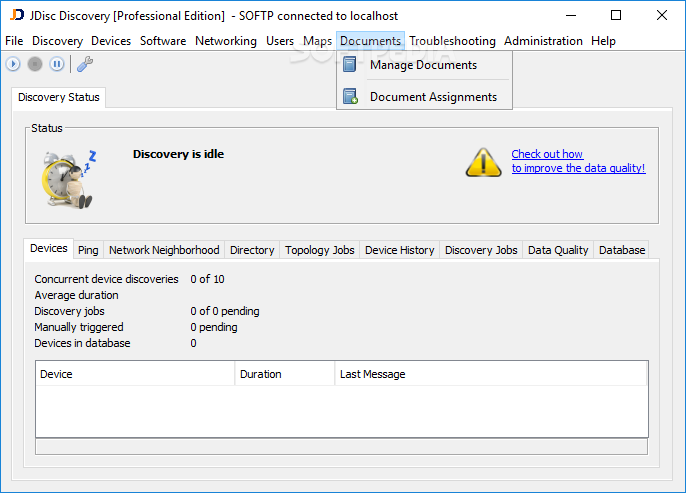Click the sleeping clock idle status image
Screen dimensions: 686x493
[69, 178]
